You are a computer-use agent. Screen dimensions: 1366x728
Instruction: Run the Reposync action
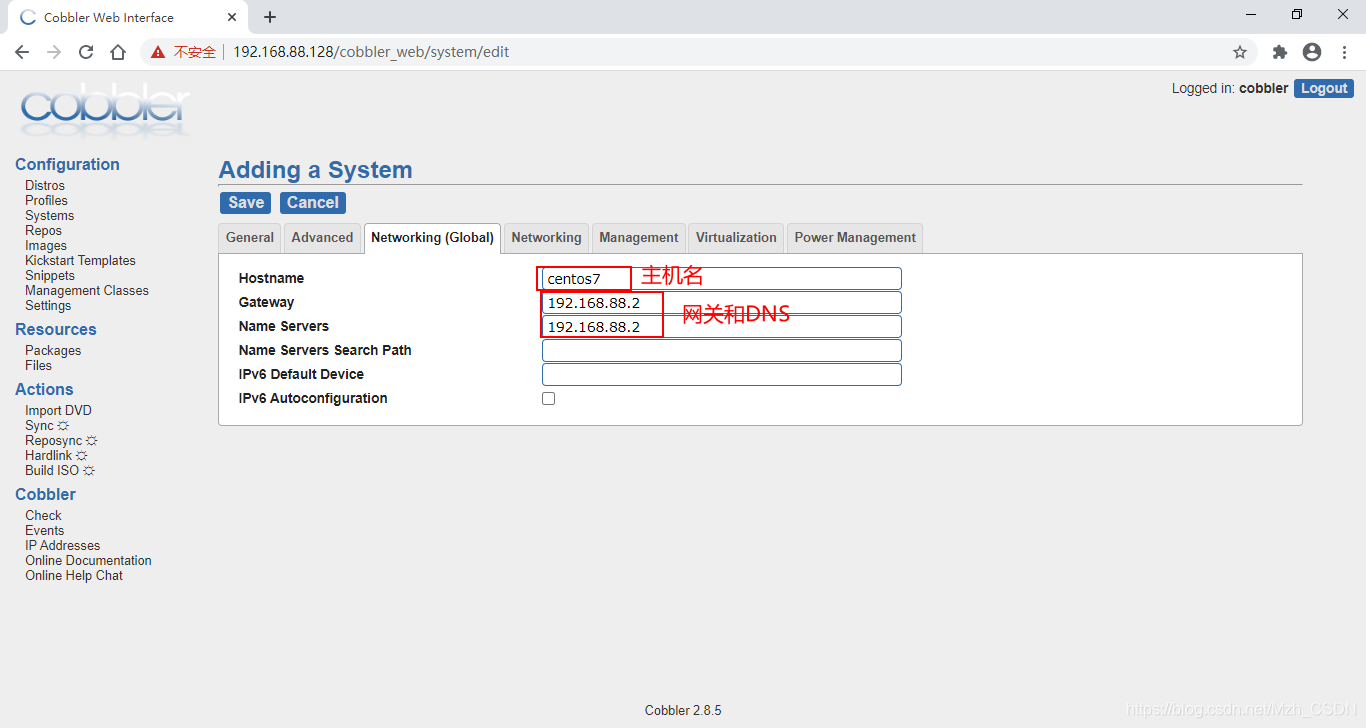coord(61,440)
